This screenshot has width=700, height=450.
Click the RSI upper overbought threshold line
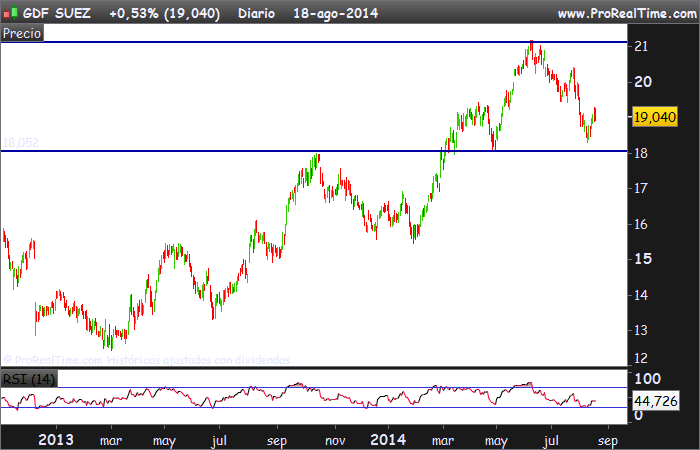click(314, 388)
